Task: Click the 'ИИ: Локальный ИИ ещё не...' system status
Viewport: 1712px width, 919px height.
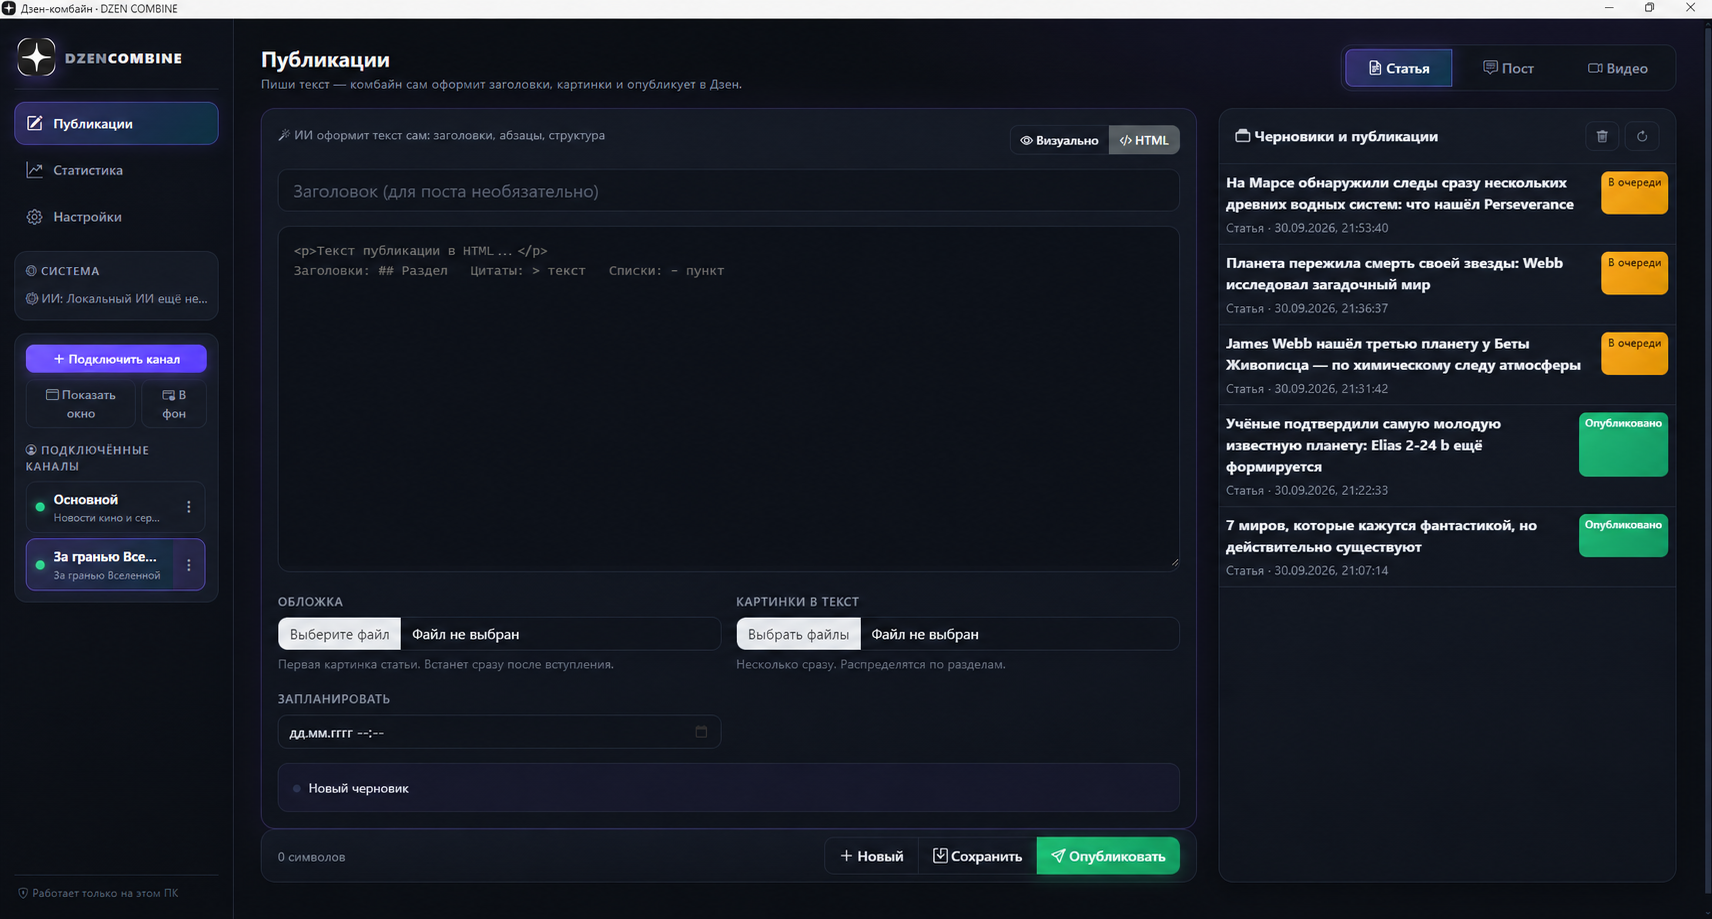Action: [x=116, y=298]
